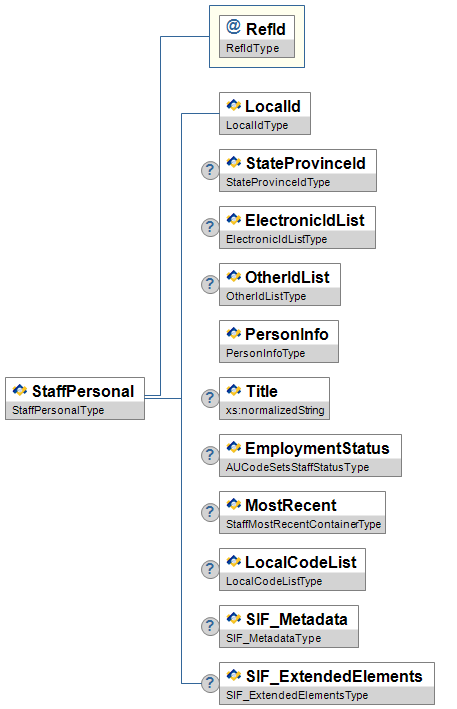Click the question mark beside SIF_ExtendedElements
The width and height of the screenshot is (457, 709).
coord(210,683)
